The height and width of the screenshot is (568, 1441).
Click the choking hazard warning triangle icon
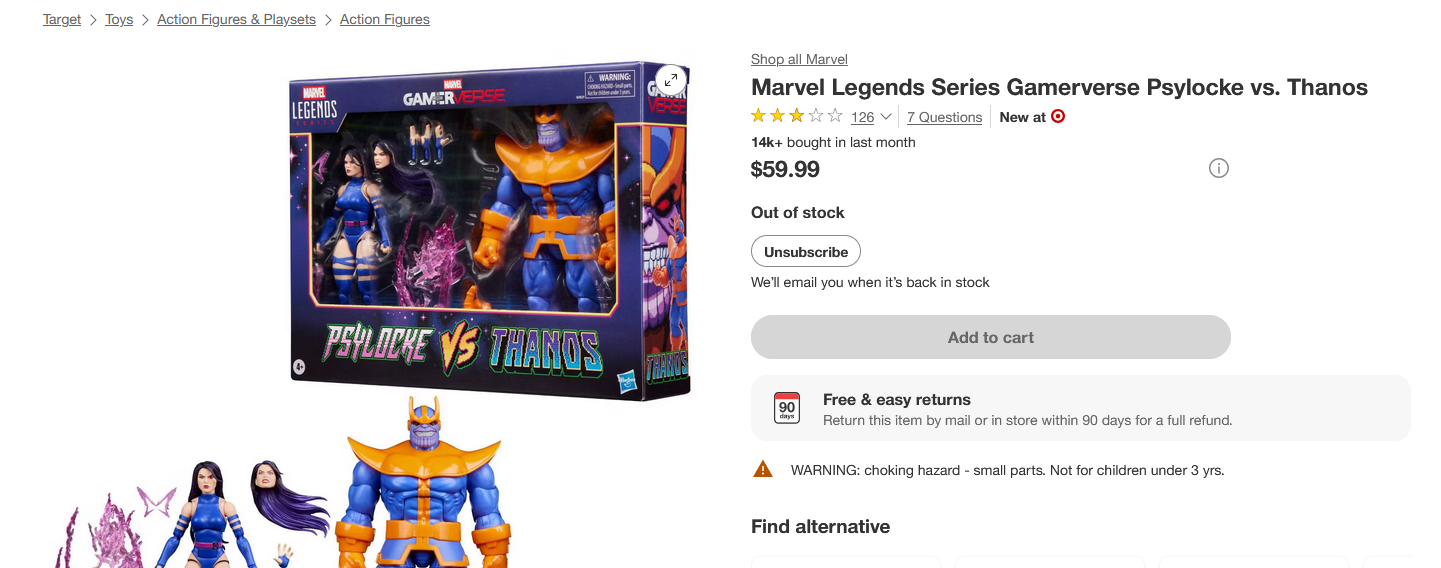pos(763,468)
